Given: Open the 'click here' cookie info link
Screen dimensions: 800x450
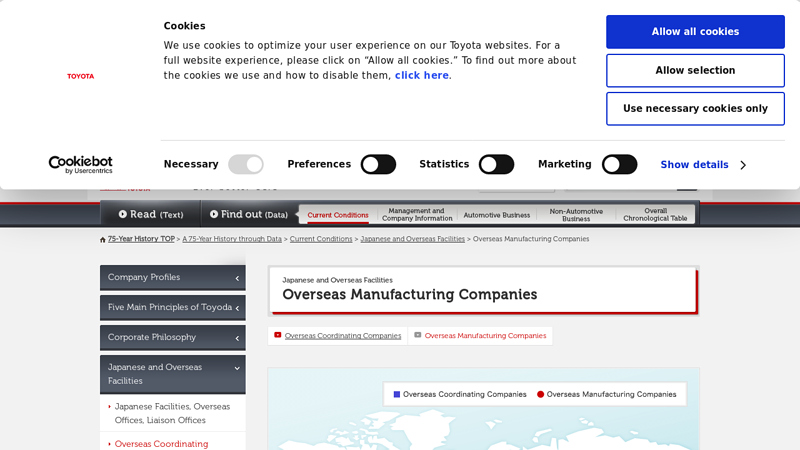Looking at the screenshot, I should tap(421, 76).
